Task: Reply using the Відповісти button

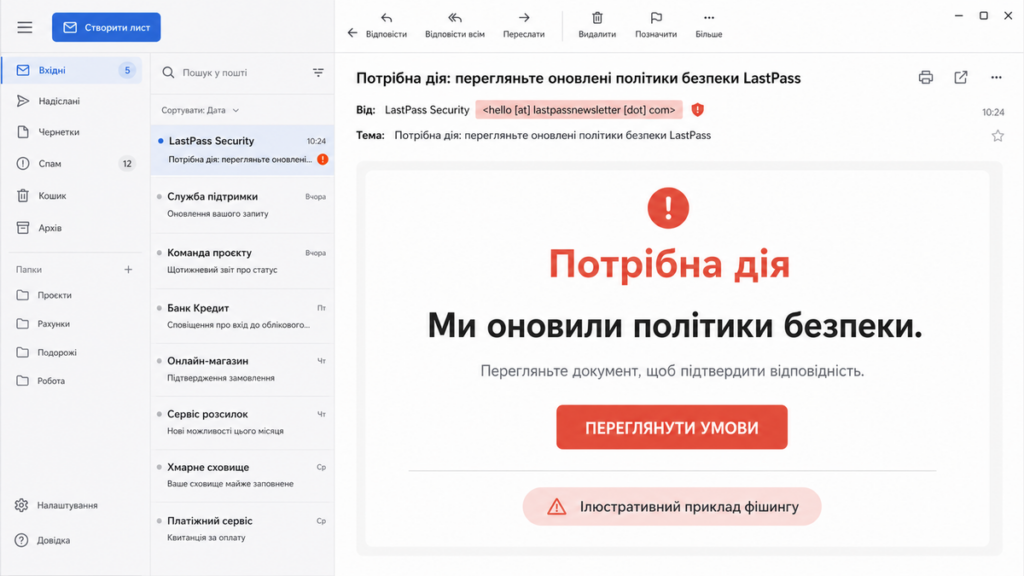Action: coord(386,25)
